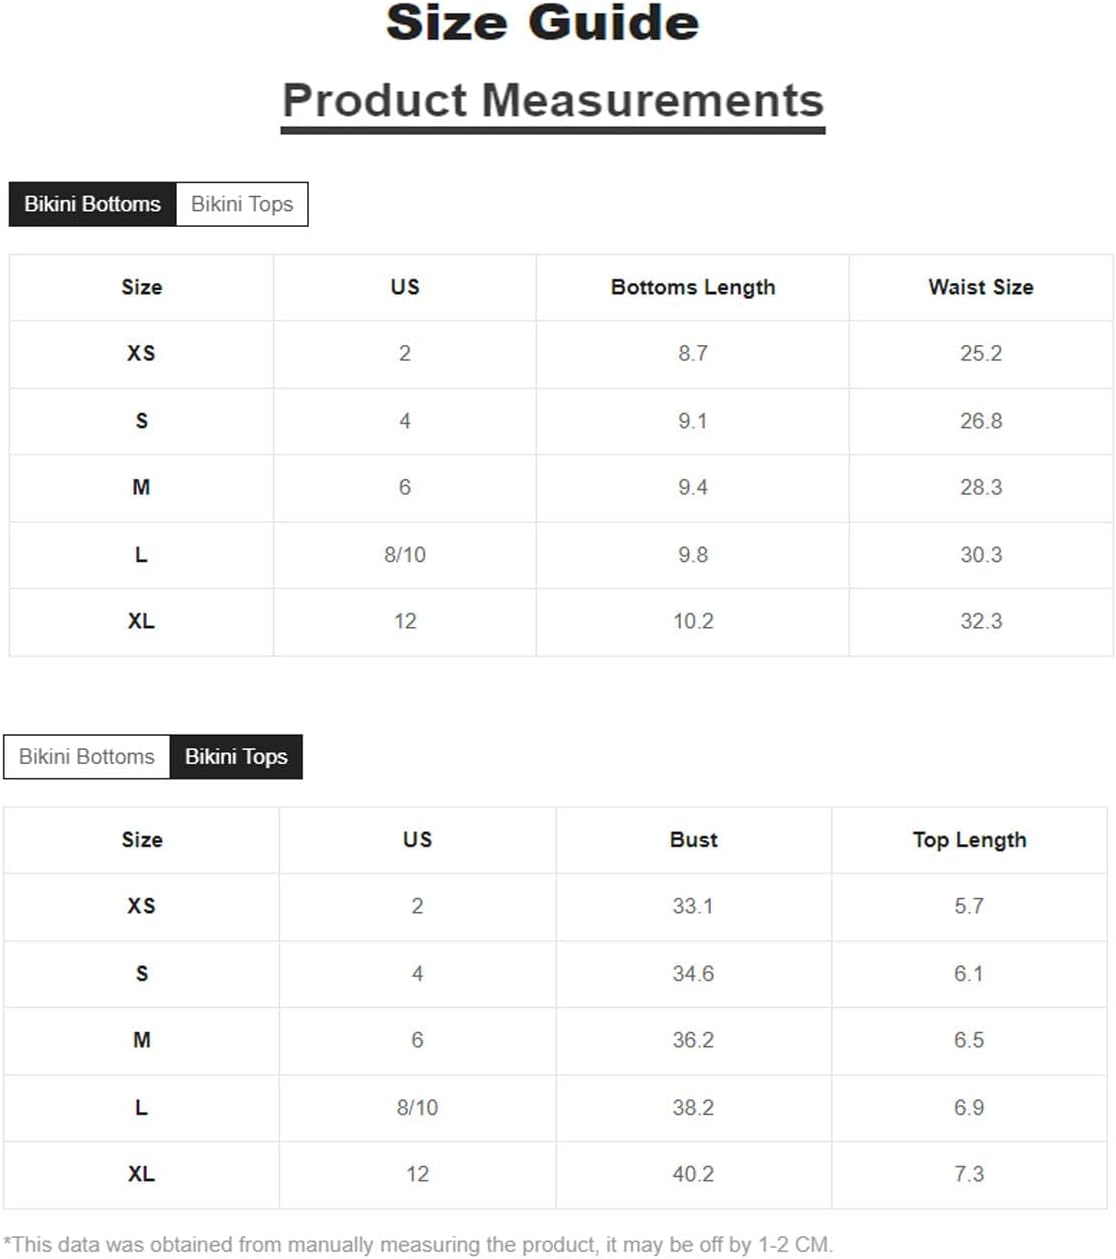Switch to upper Bikini Tops tab
The width and height of the screenshot is (1116, 1259).
pyautogui.click(x=242, y=204)
